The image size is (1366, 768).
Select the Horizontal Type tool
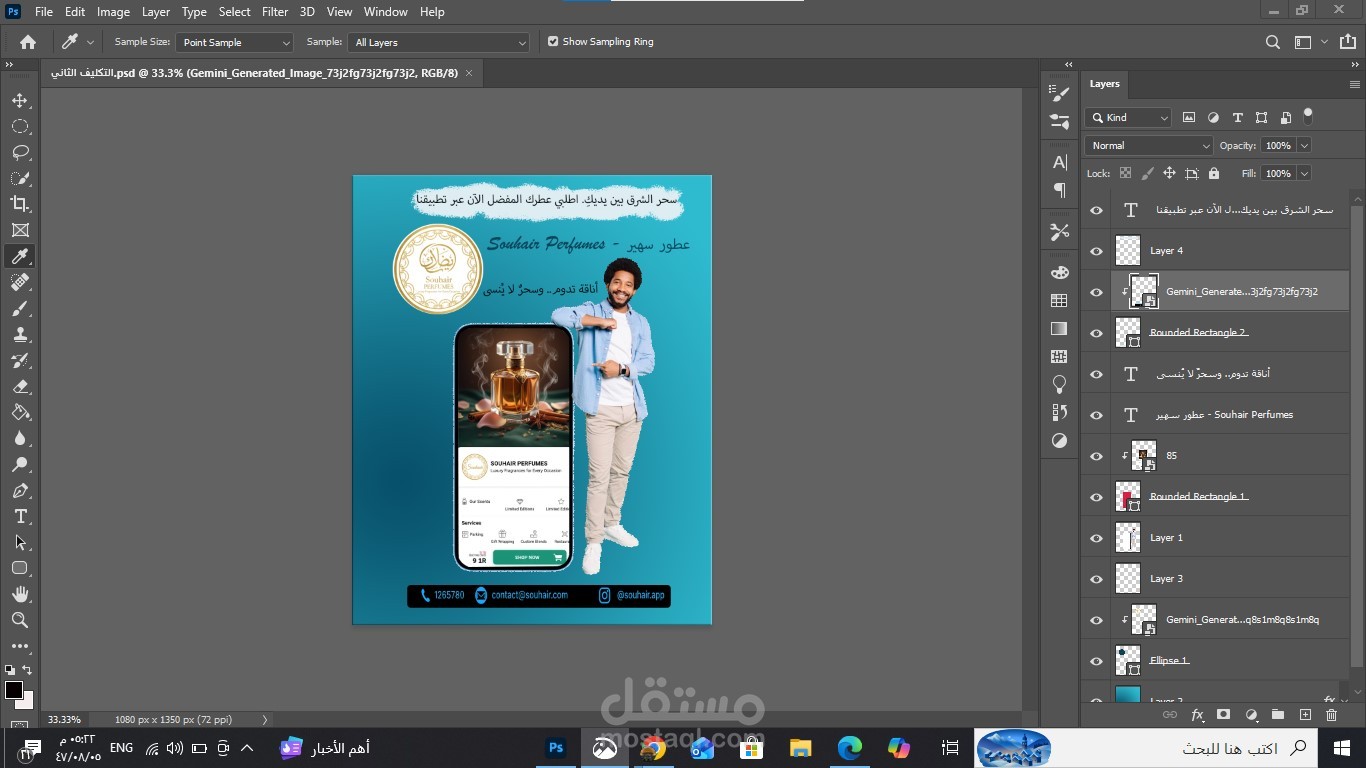tap(20, 517)
